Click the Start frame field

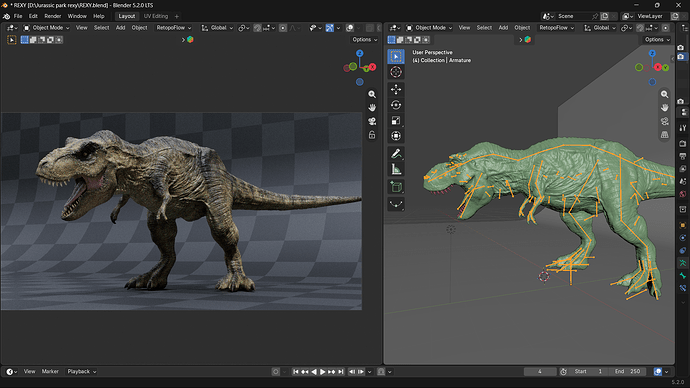tap(589, 372)
